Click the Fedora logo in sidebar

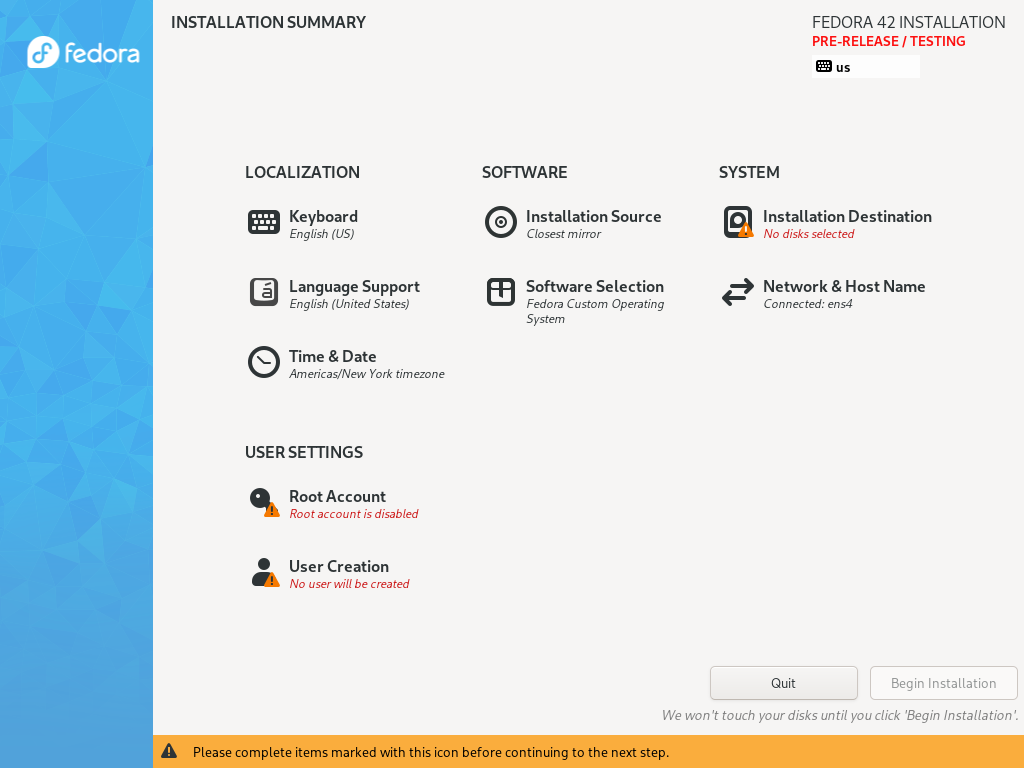tap(83, 52)
